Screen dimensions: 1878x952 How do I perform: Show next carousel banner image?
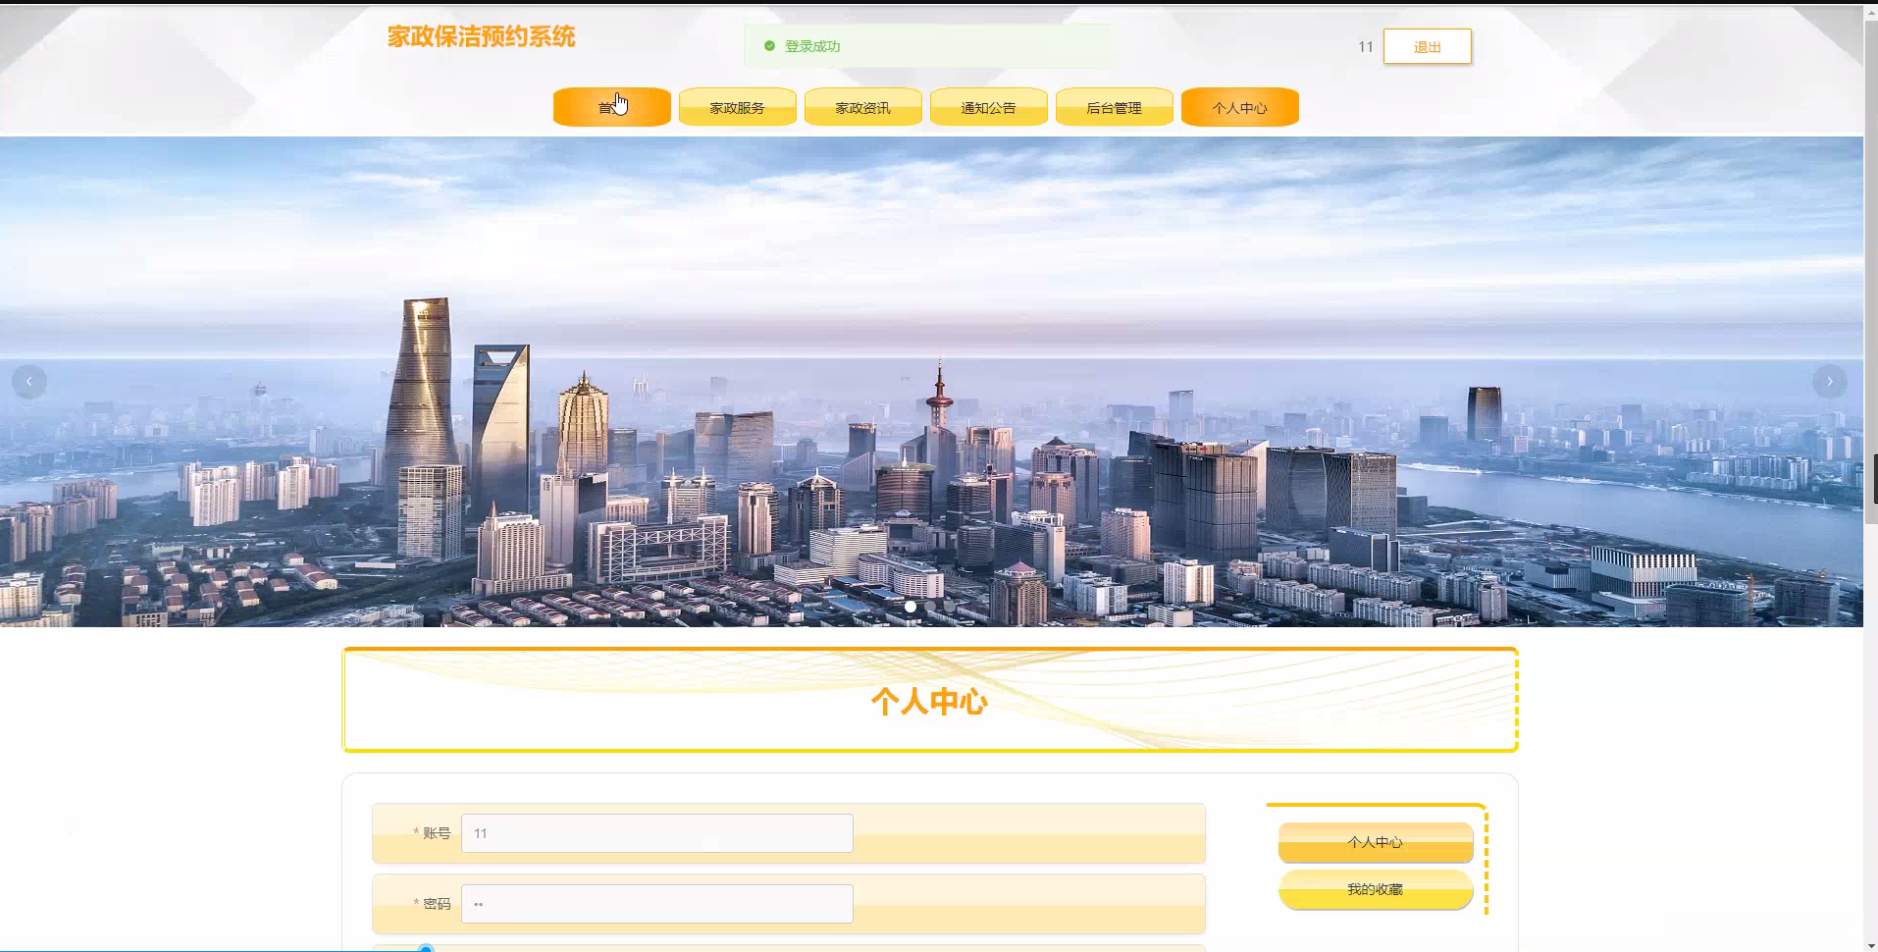tap(1829, 381)
